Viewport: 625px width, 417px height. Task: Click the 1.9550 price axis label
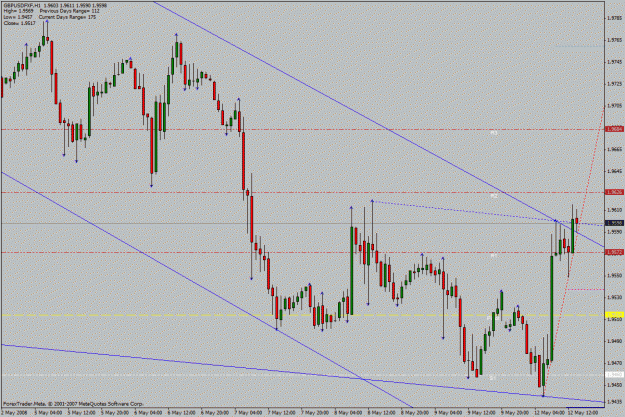(614, 275)
